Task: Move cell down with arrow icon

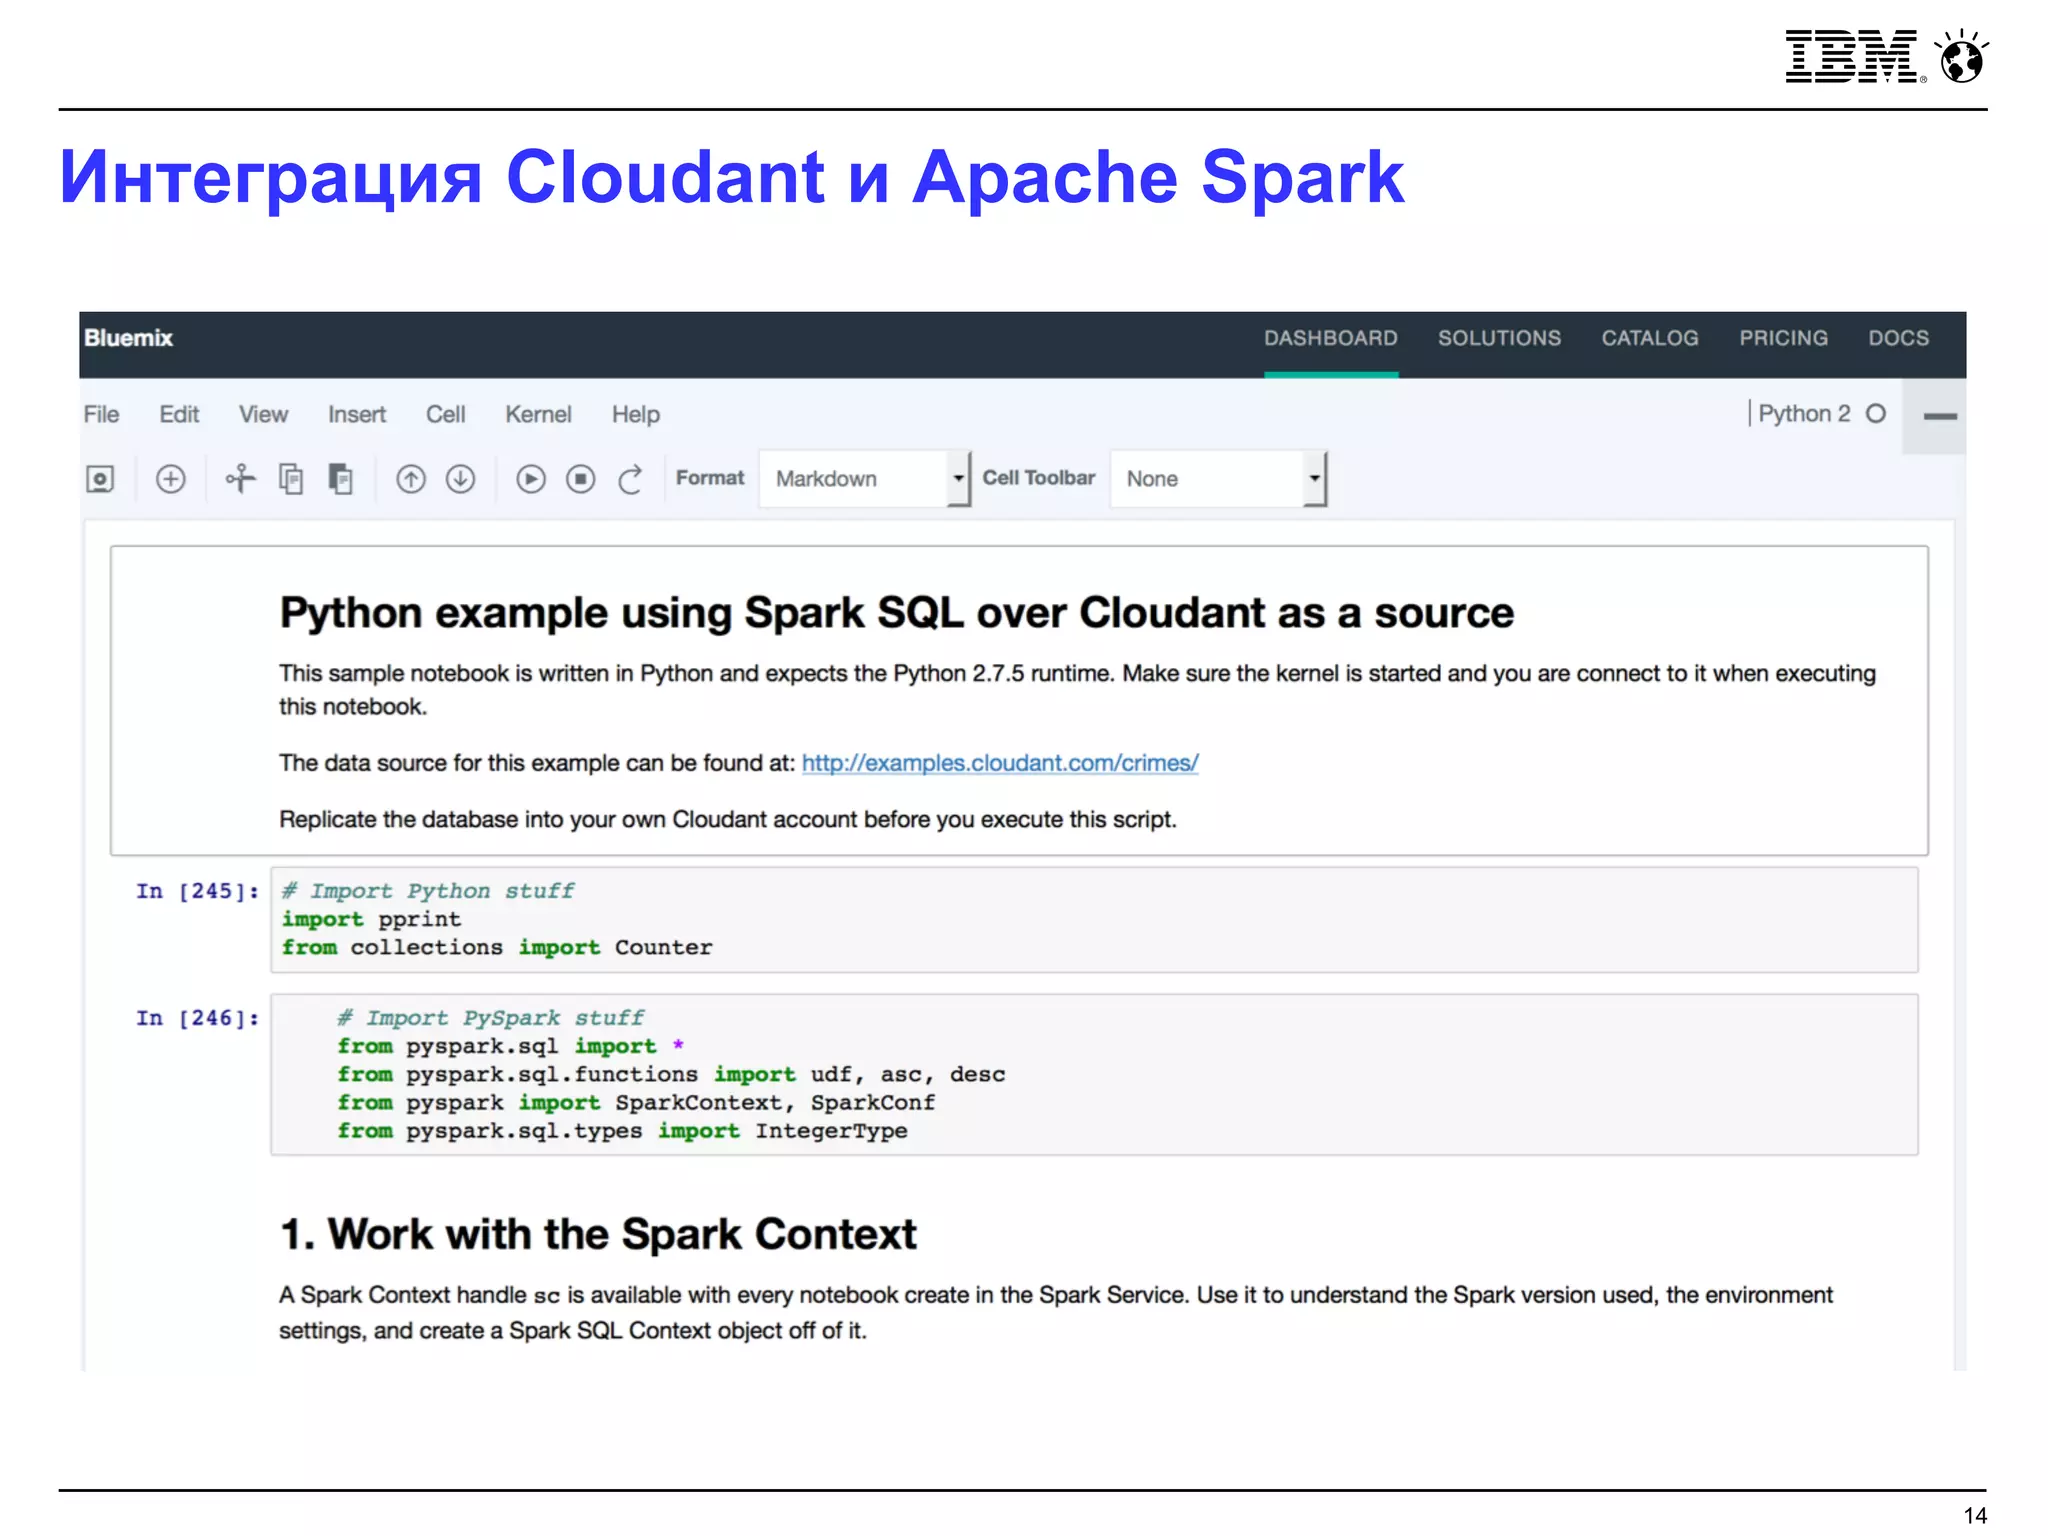Action: (x=460, y=479)
